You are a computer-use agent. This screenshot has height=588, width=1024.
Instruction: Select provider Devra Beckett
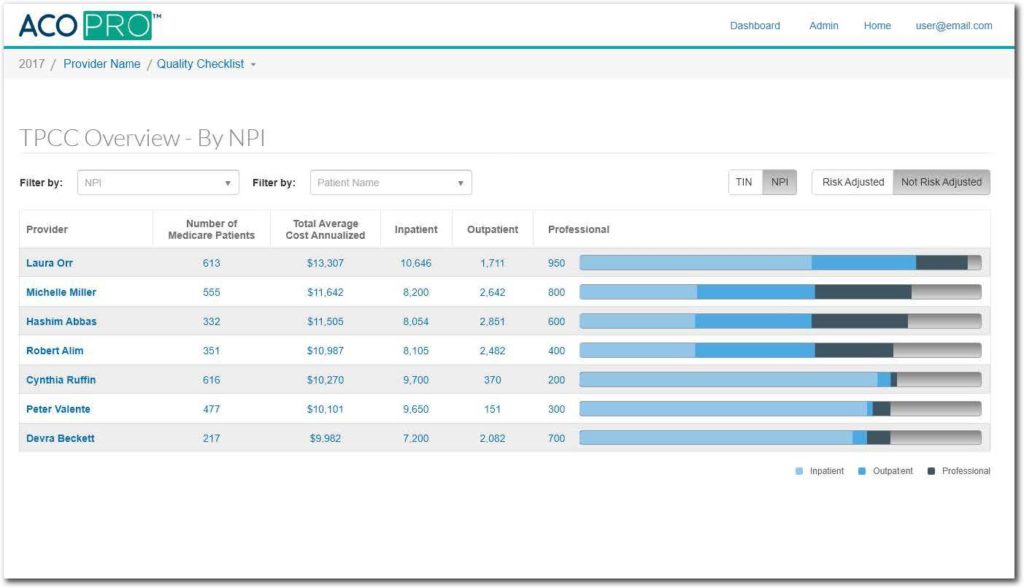click(x=60, y=438)
